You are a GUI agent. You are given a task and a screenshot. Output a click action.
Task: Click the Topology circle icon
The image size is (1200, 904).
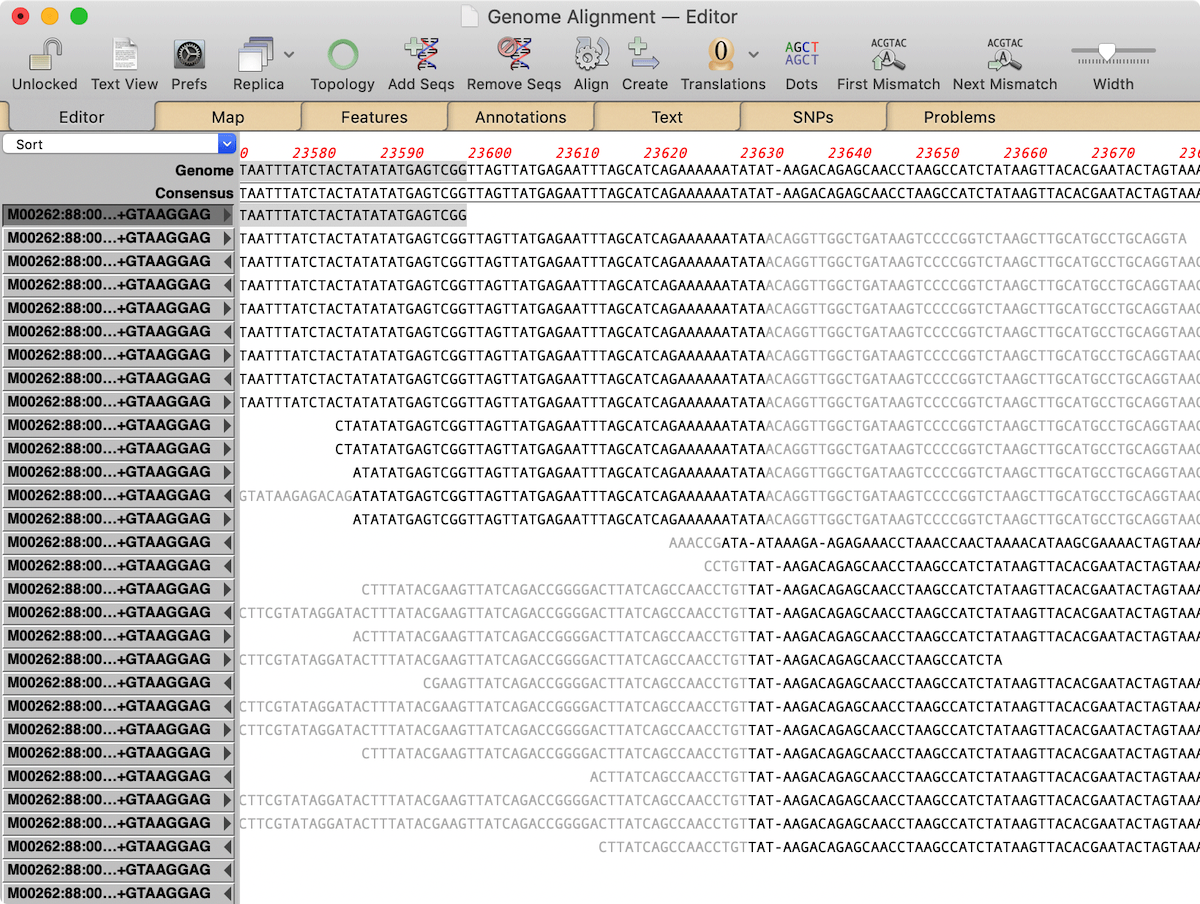342,54
